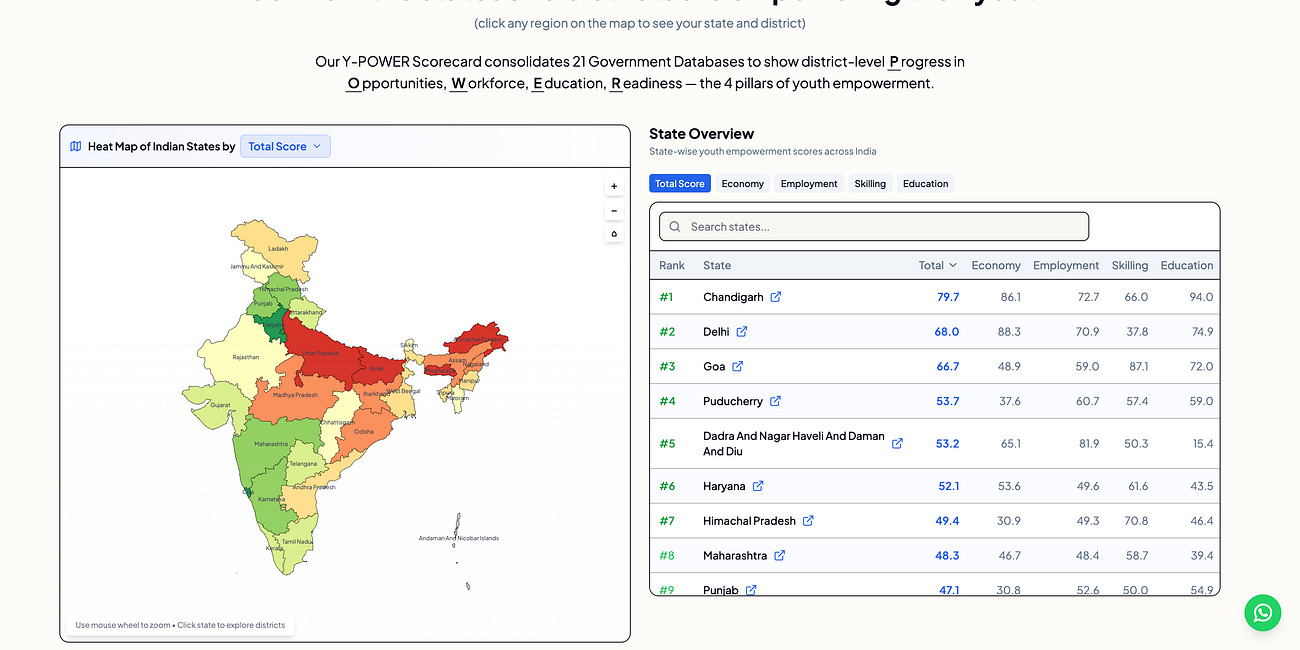Click the Education column header
Screen dimensions: 1300x650
click(1187, 265)
